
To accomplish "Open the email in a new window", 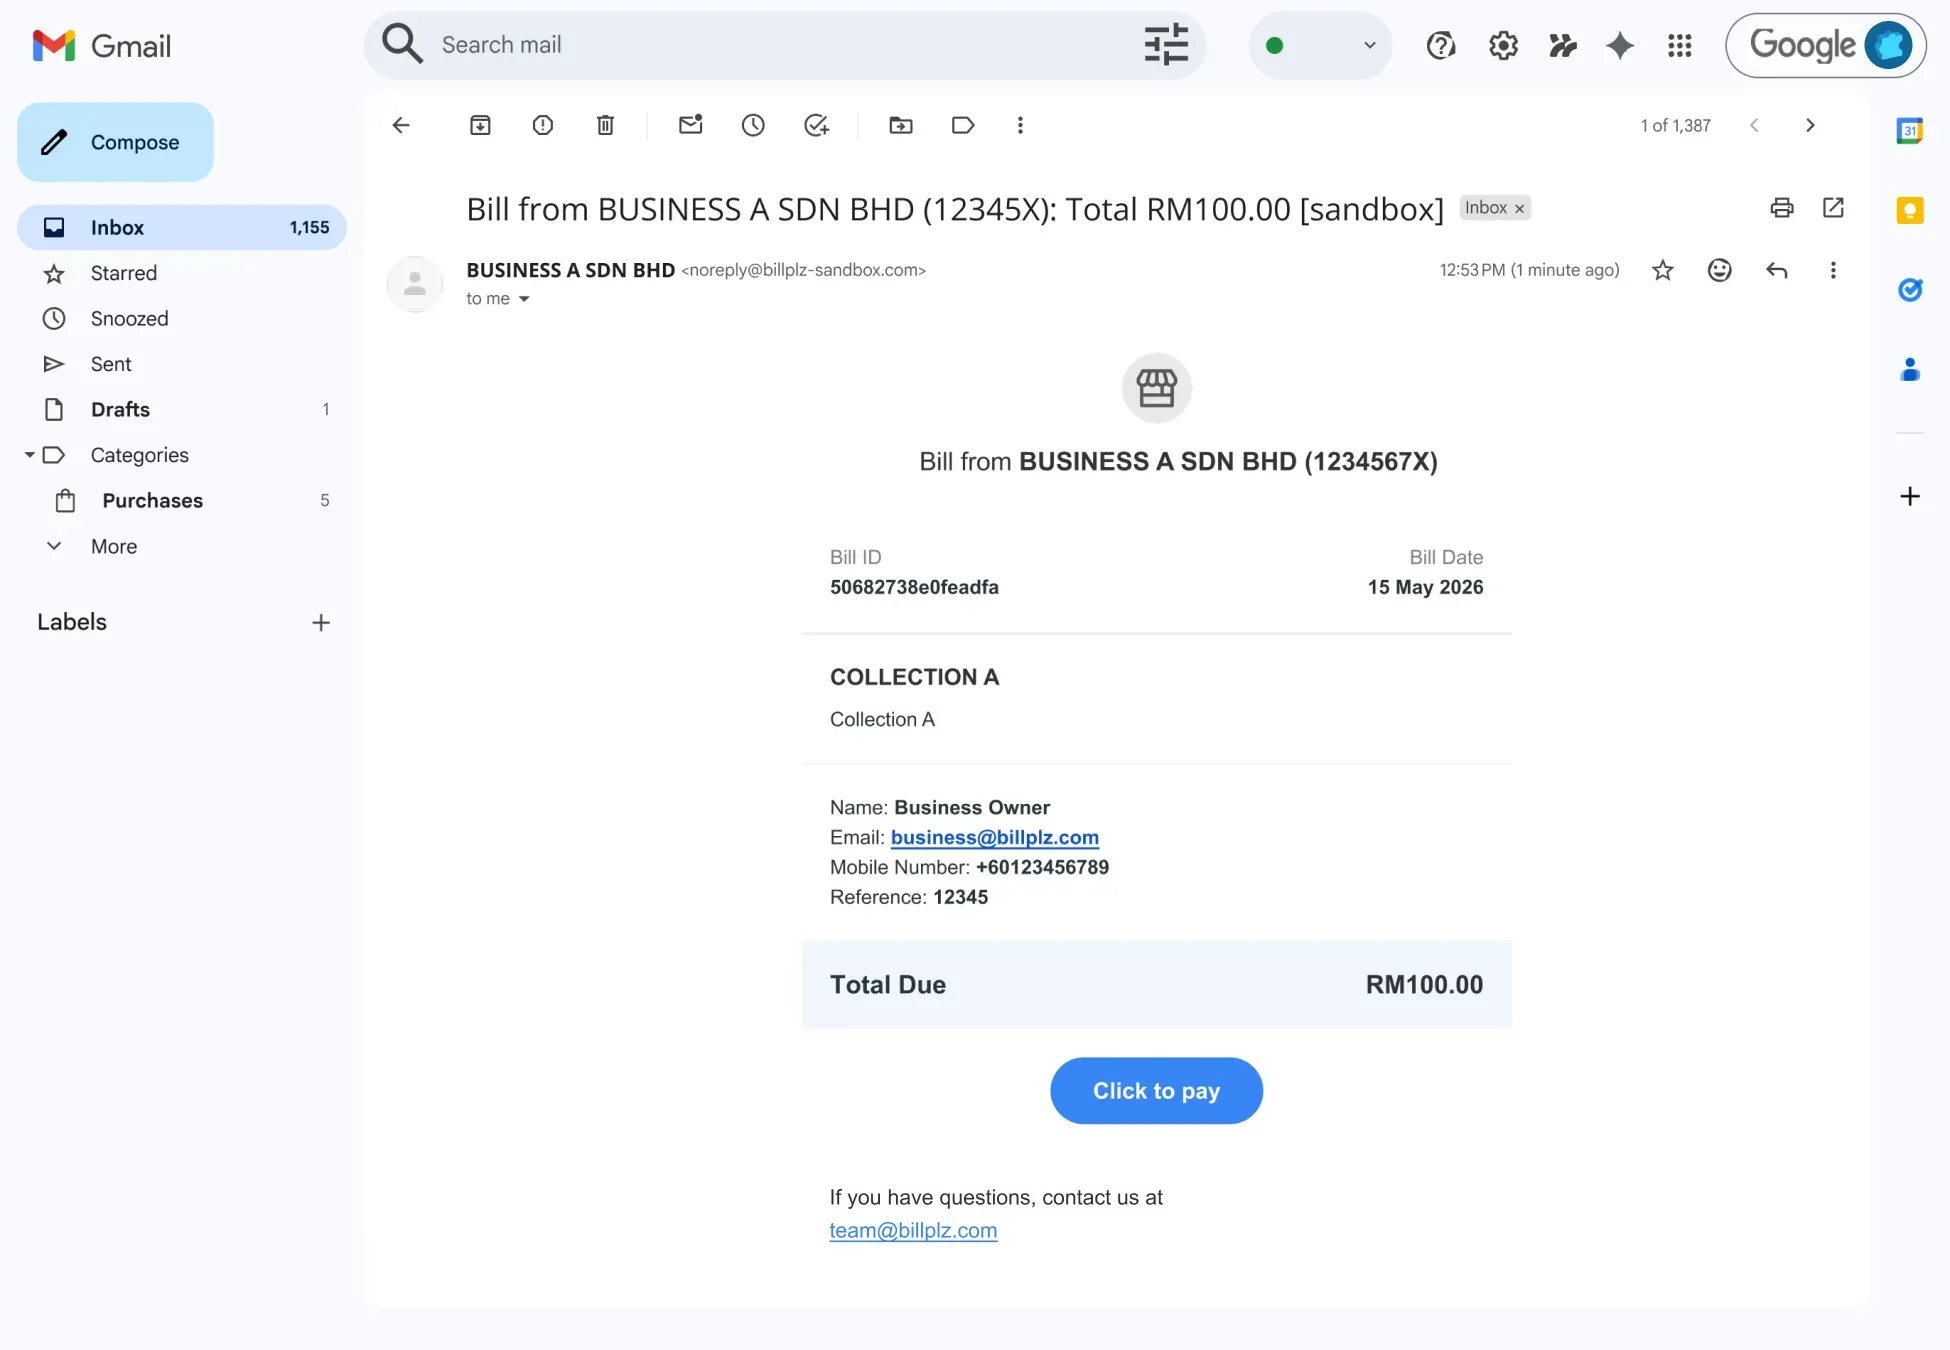I will [1833, 208].
